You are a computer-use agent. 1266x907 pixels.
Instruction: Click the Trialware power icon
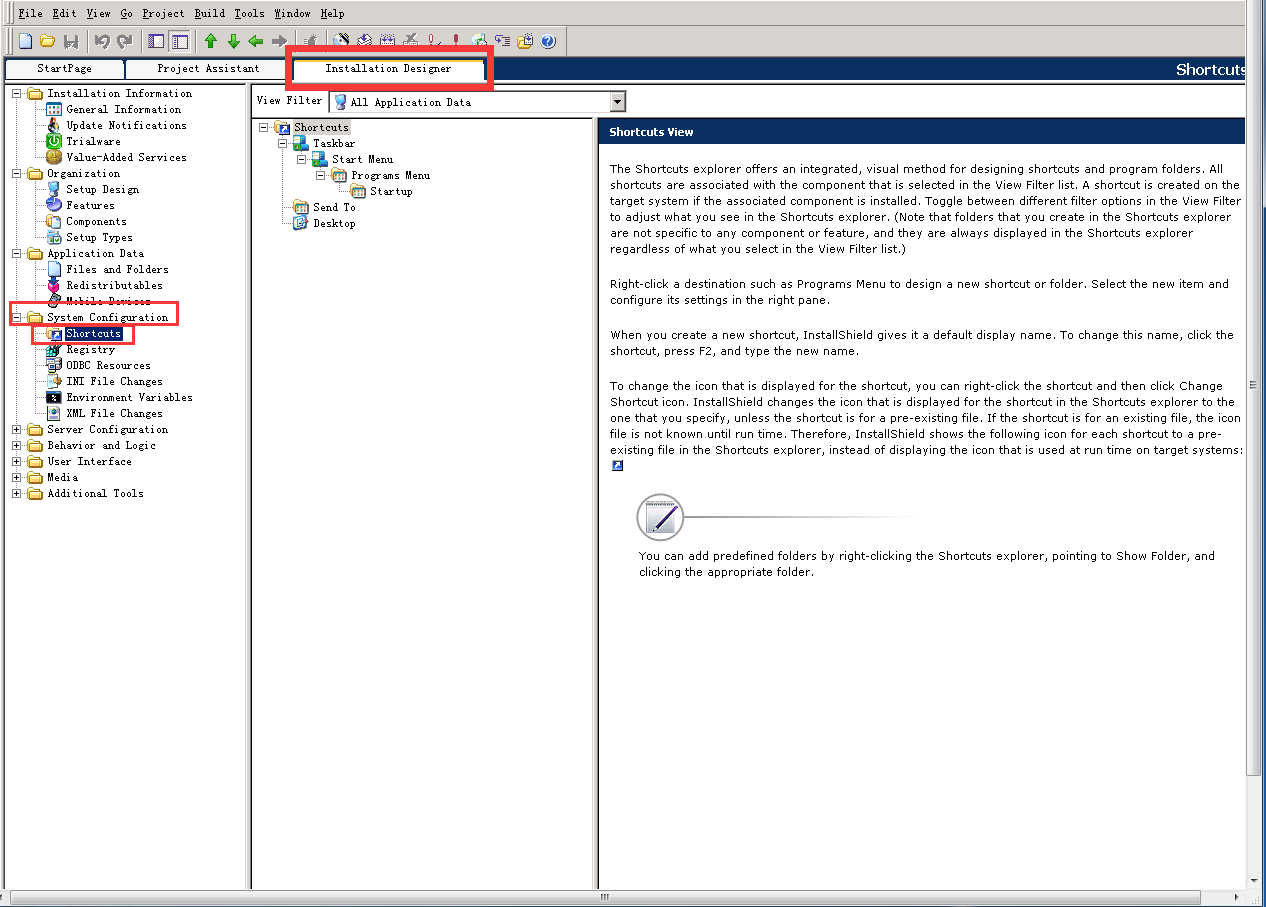pos(54,141)
